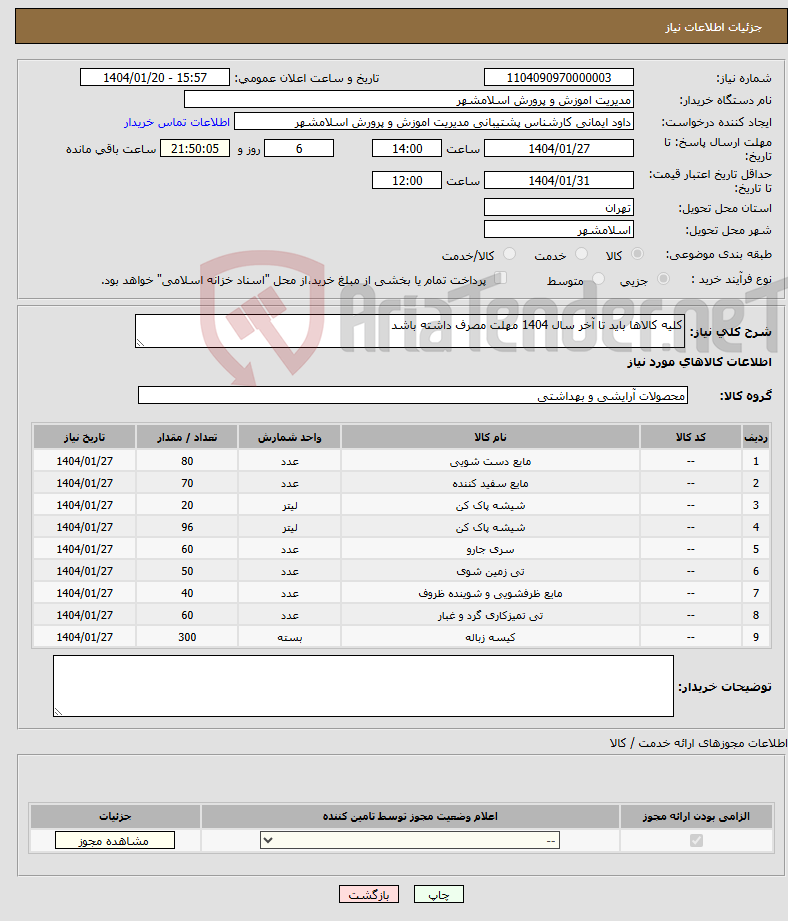
Task: Click the item name مایع دست شویی
Action: (490, 462)
